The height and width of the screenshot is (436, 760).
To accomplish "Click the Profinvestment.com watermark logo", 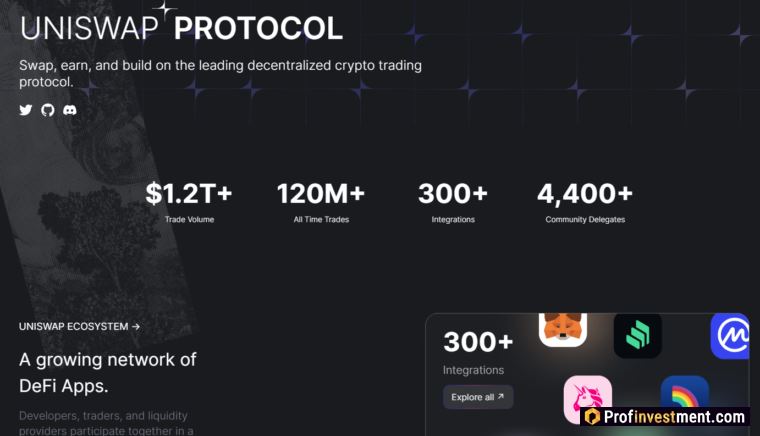I will (x=665, y=417).
